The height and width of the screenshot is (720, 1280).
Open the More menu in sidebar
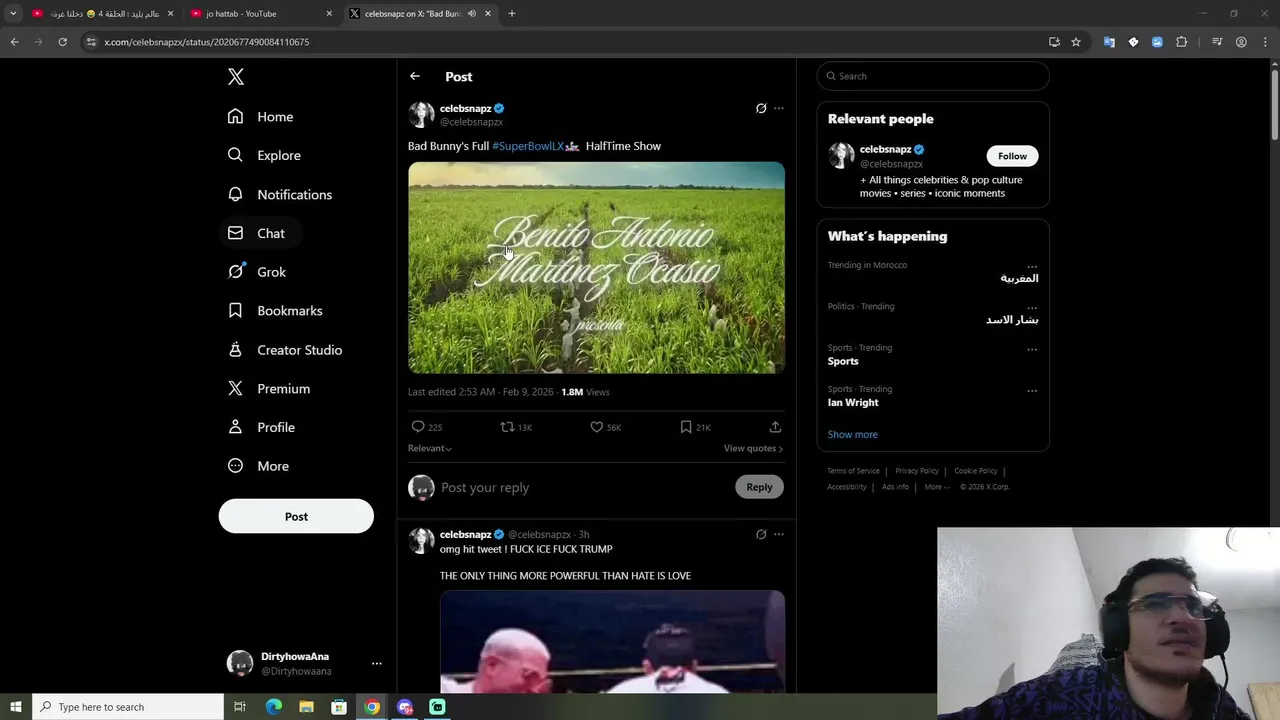click(x=258, y=466)
